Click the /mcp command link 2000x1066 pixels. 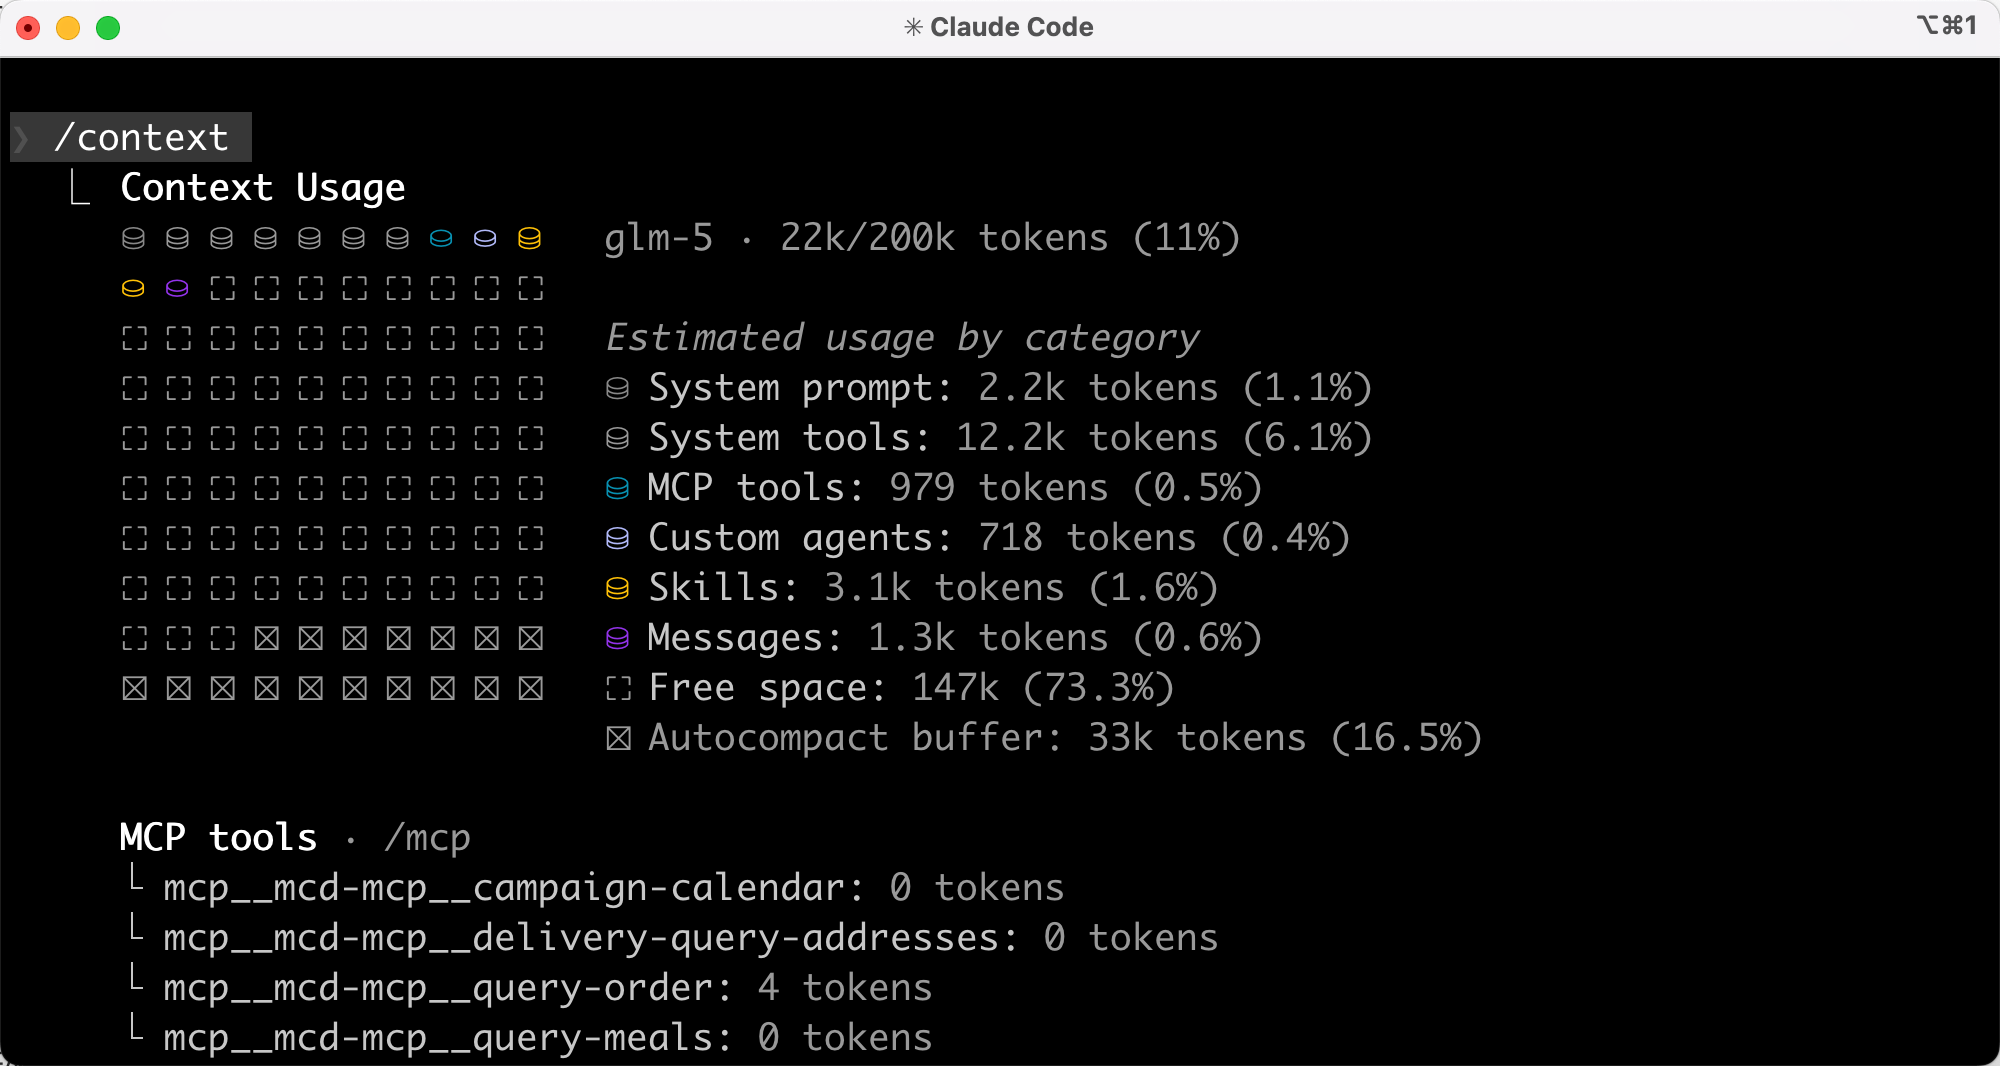pos(427,838)
